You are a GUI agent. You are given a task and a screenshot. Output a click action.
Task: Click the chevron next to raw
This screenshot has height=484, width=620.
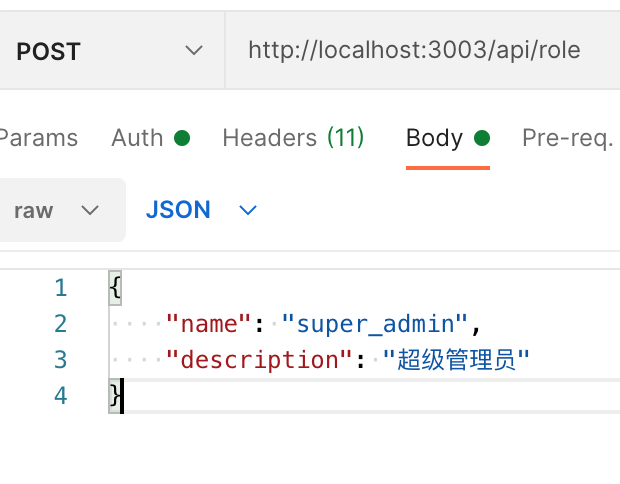pos(90,210)
